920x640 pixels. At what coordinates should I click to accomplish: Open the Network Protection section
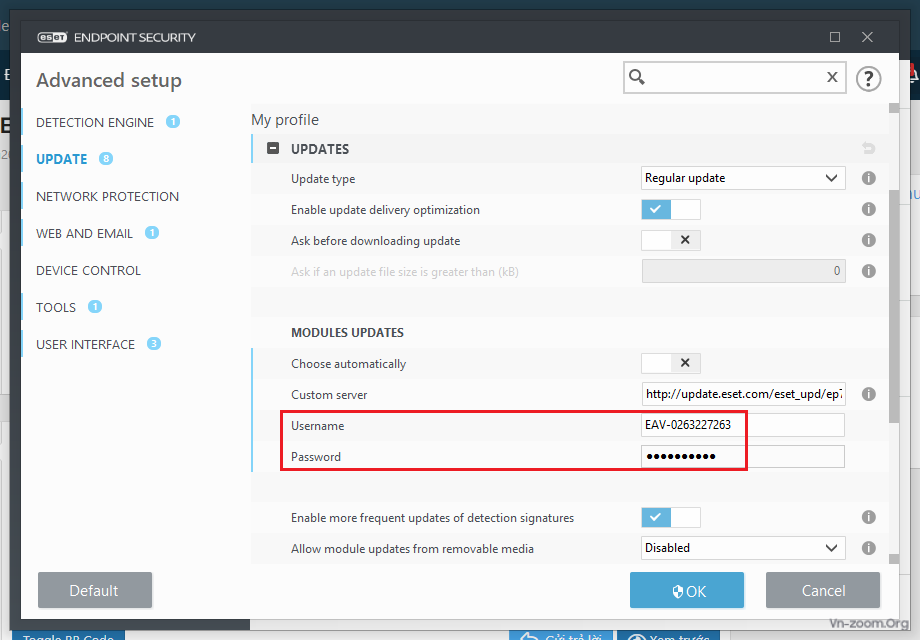point(107,197)
